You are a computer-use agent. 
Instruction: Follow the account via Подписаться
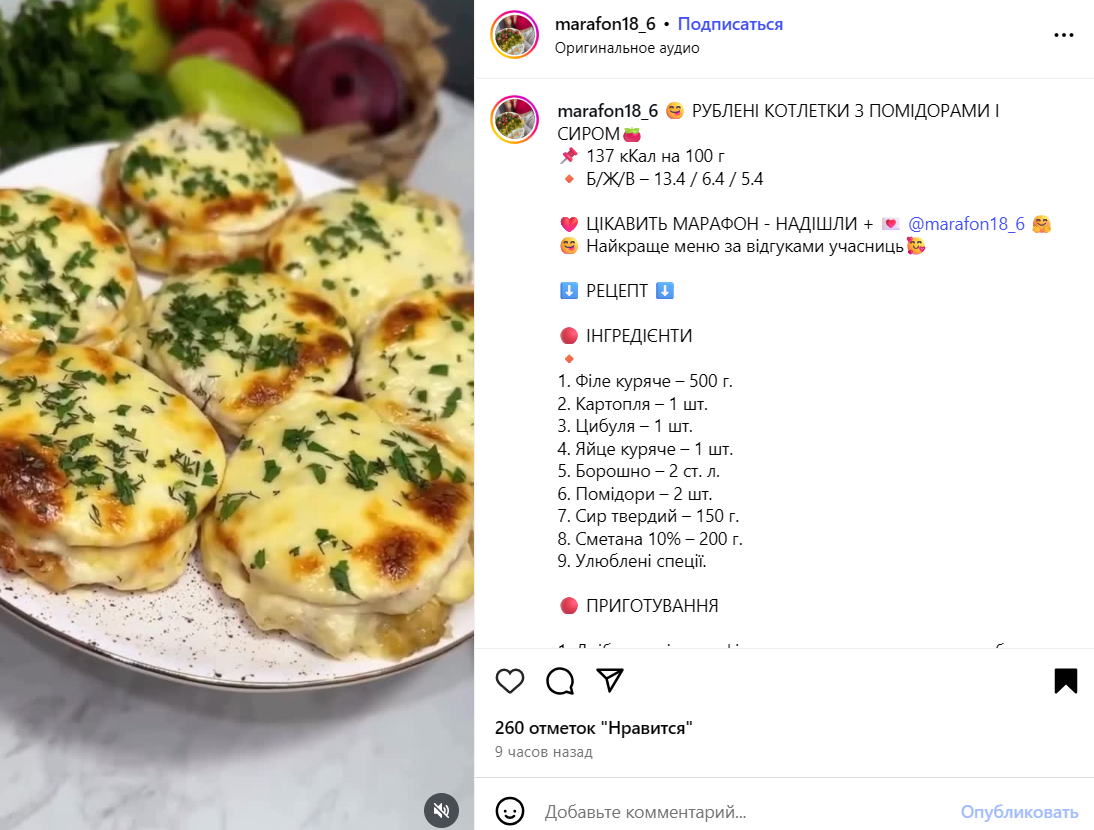point(730,24)
